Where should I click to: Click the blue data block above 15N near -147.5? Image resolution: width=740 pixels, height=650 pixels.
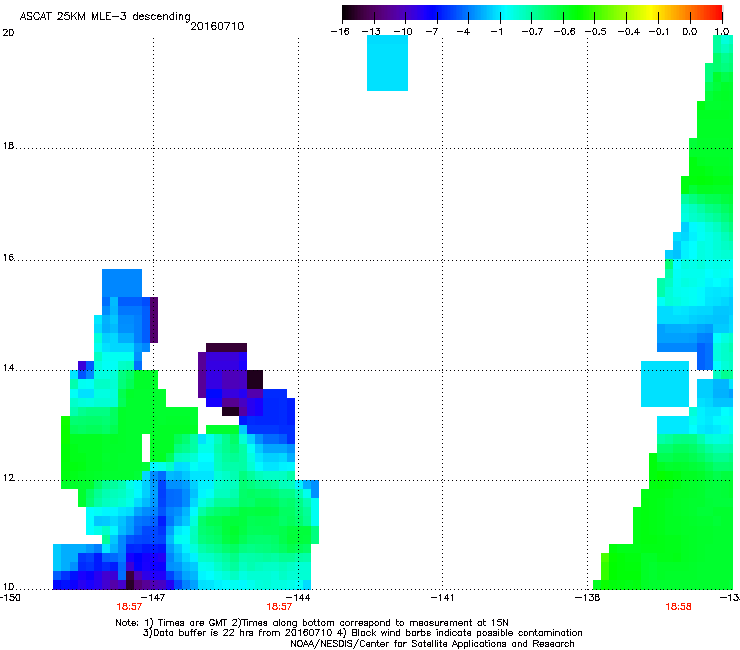click(122, 283)
